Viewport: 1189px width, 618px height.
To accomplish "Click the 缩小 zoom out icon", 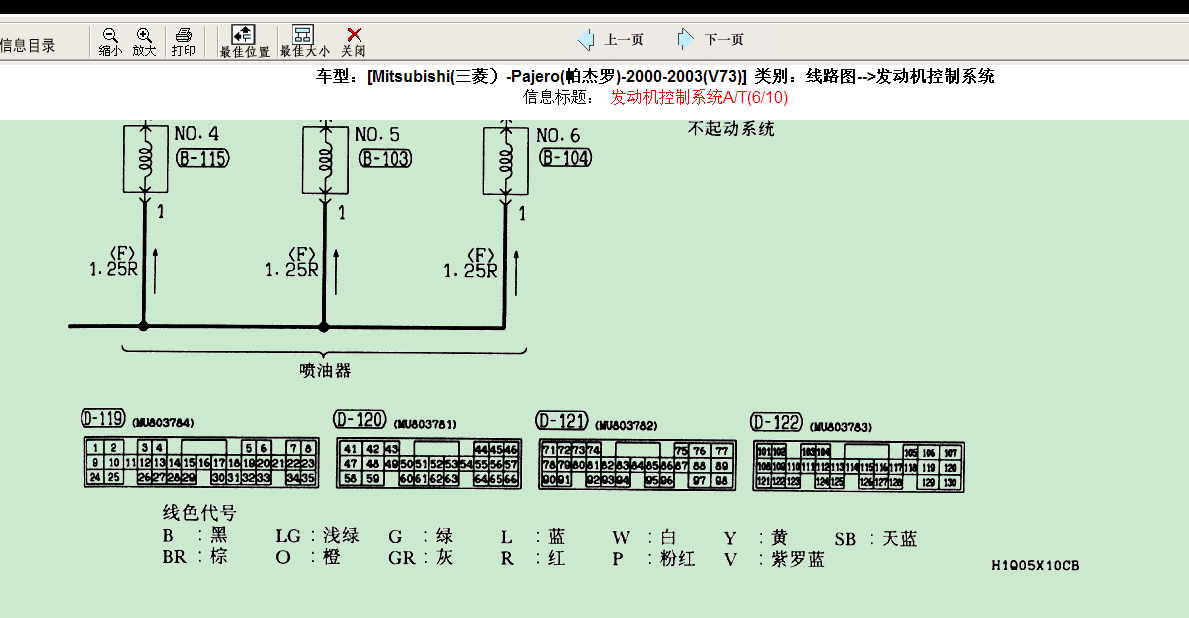I will (110, 42).
